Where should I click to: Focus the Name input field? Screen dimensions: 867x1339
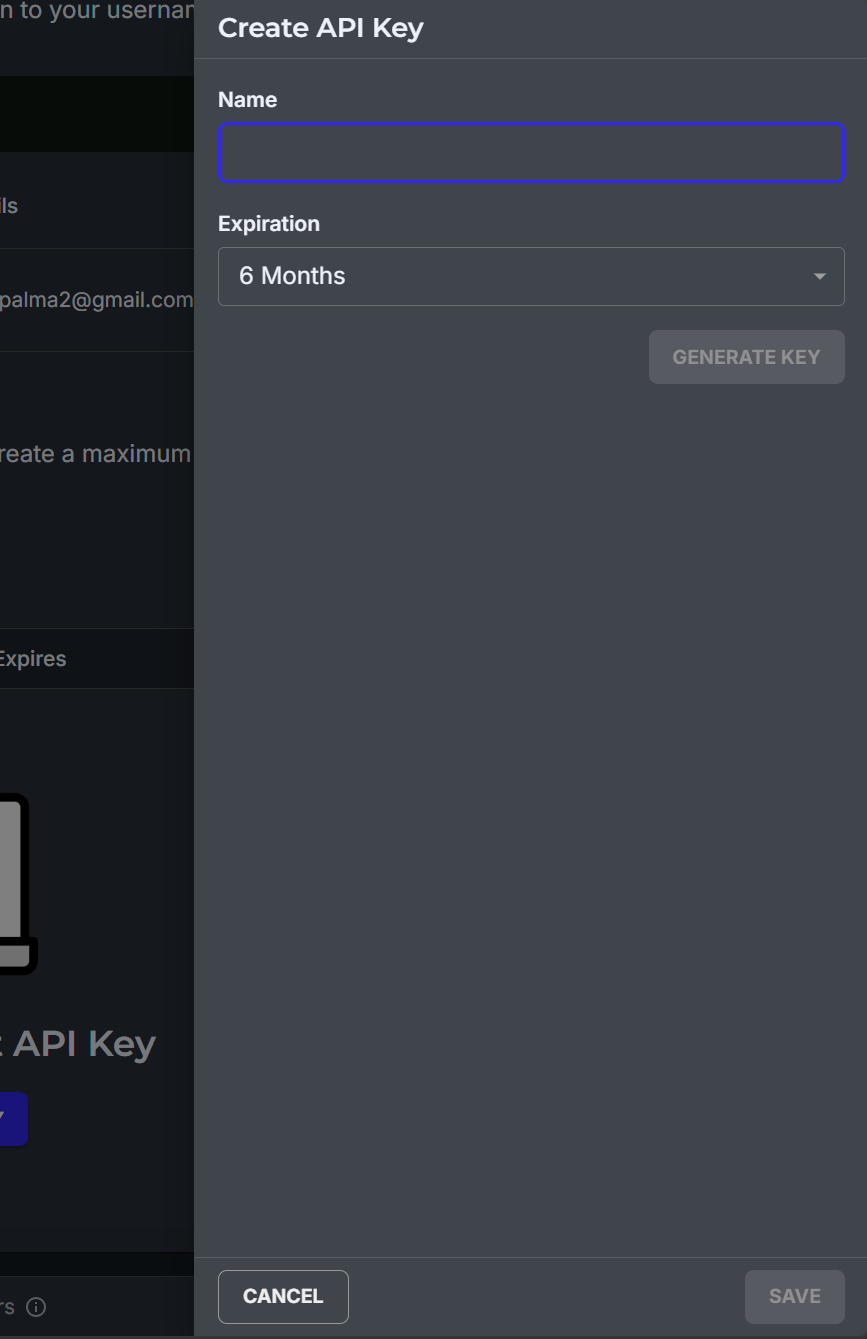[531, 152]
